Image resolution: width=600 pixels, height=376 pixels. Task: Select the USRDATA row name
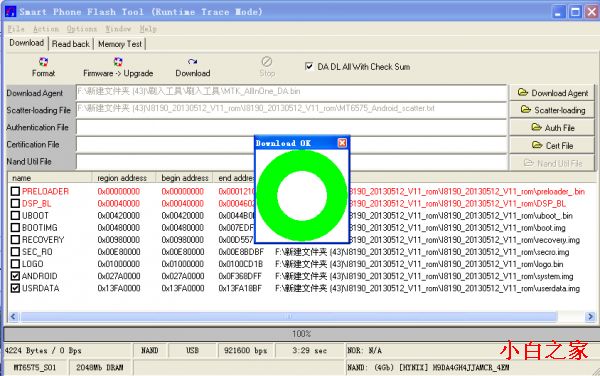(41, 288)
